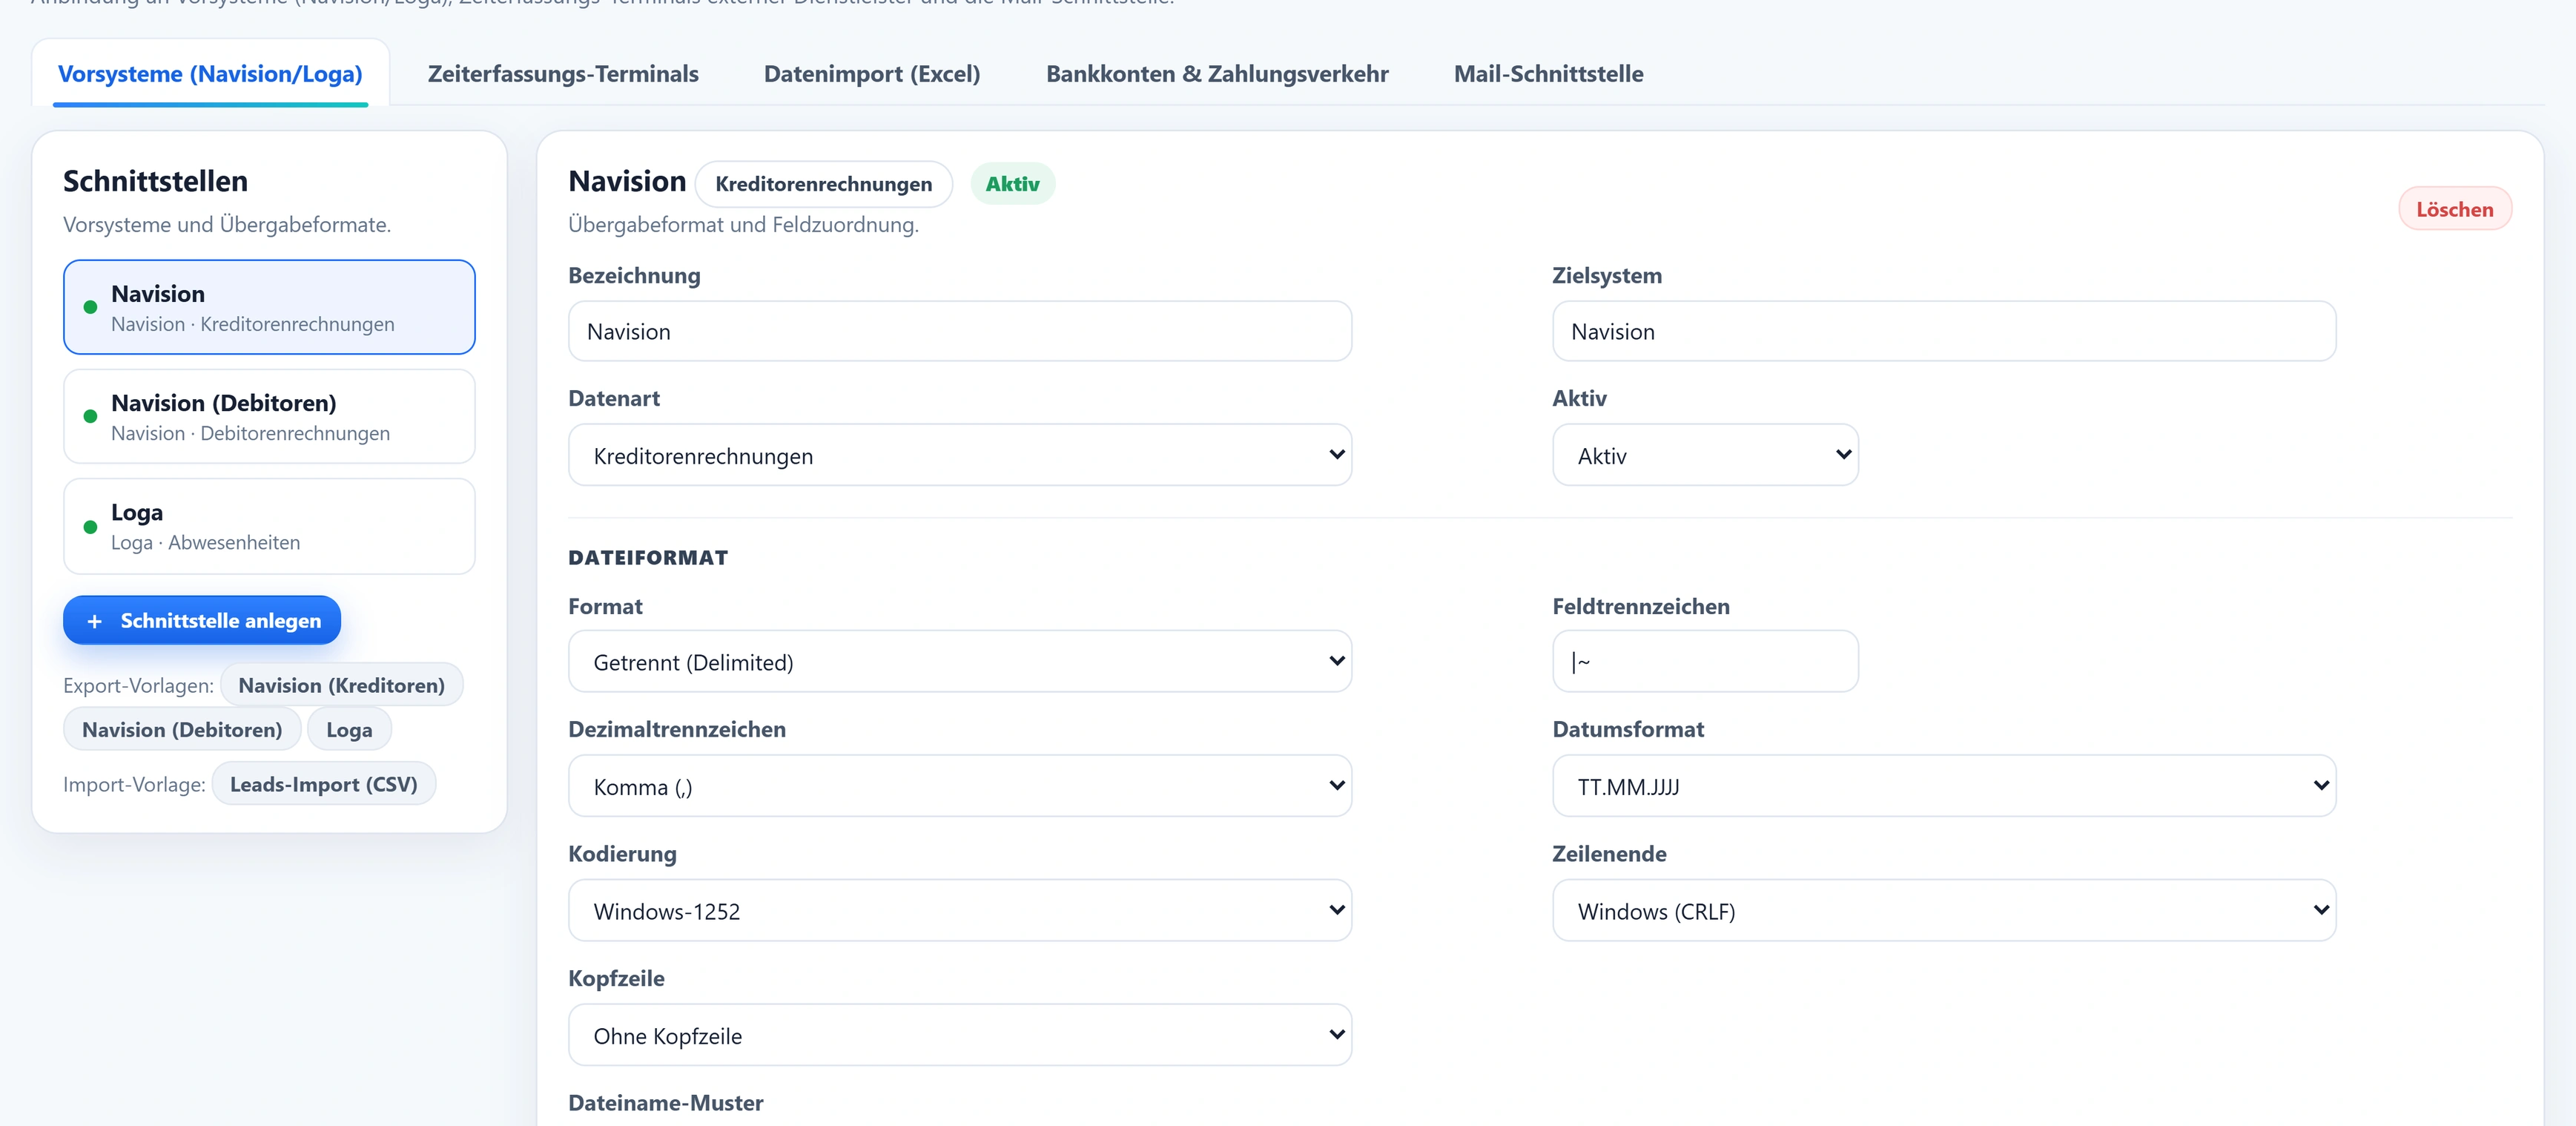This screenshot has height=1126, width=2576.
Task: Click the Schnittstellen panel heading
Action: [155, 181]
